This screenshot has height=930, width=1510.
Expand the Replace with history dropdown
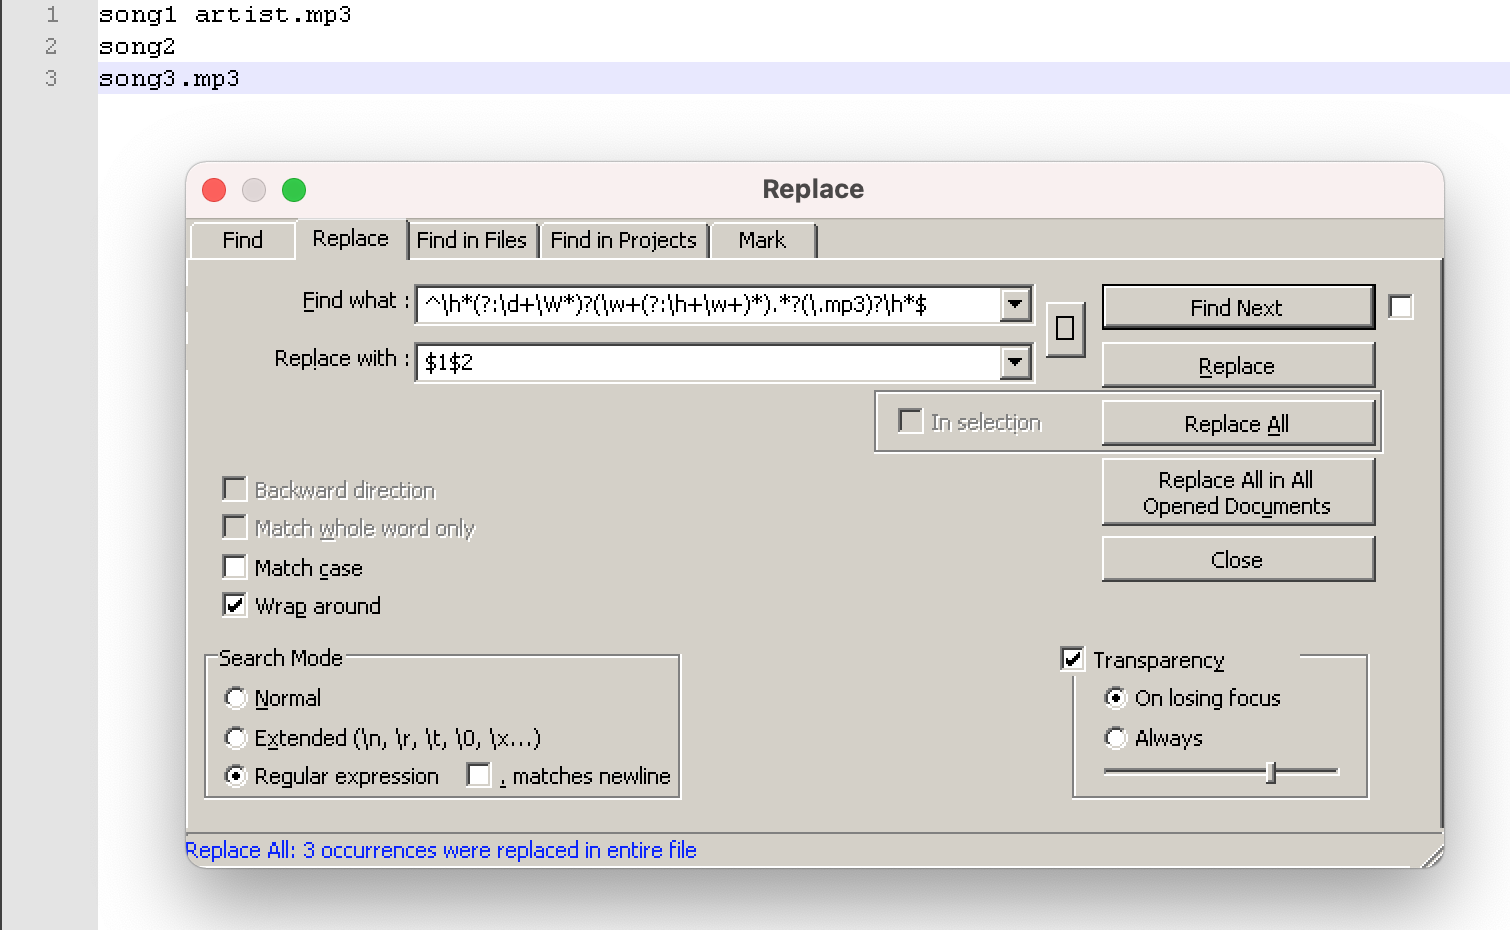point(1016,362)
